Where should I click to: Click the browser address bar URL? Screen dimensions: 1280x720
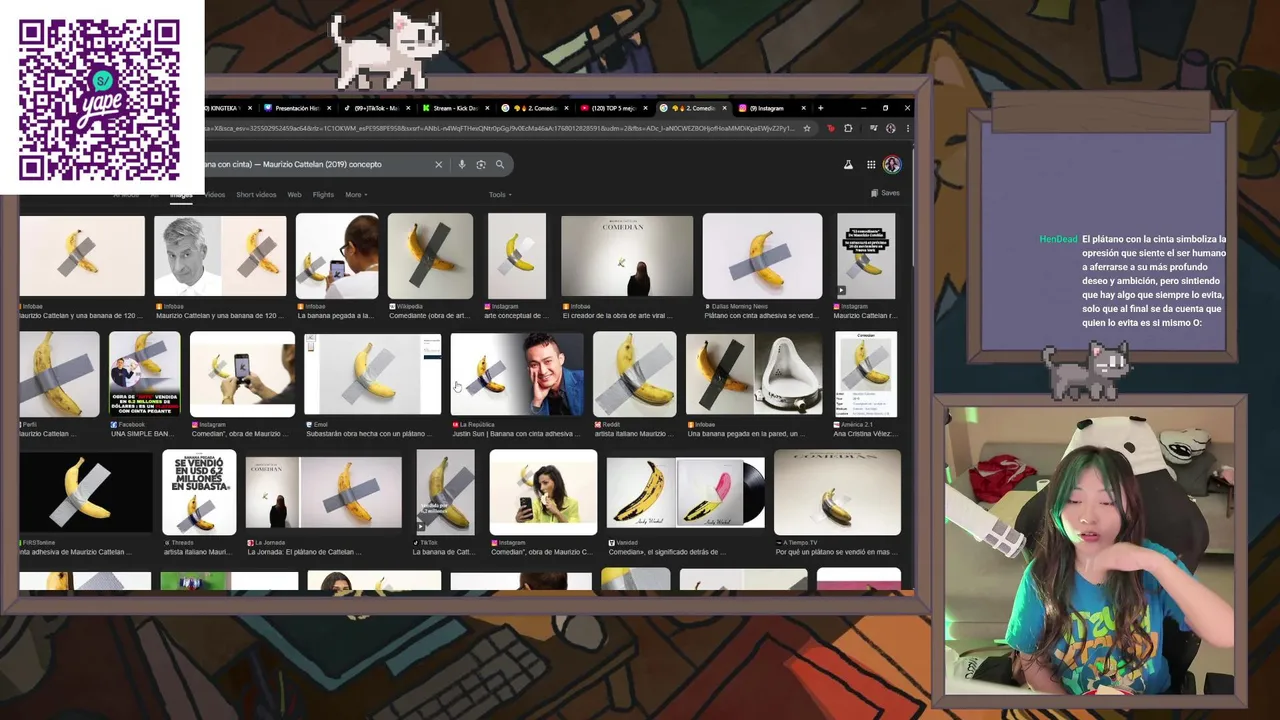pos(500,128)
